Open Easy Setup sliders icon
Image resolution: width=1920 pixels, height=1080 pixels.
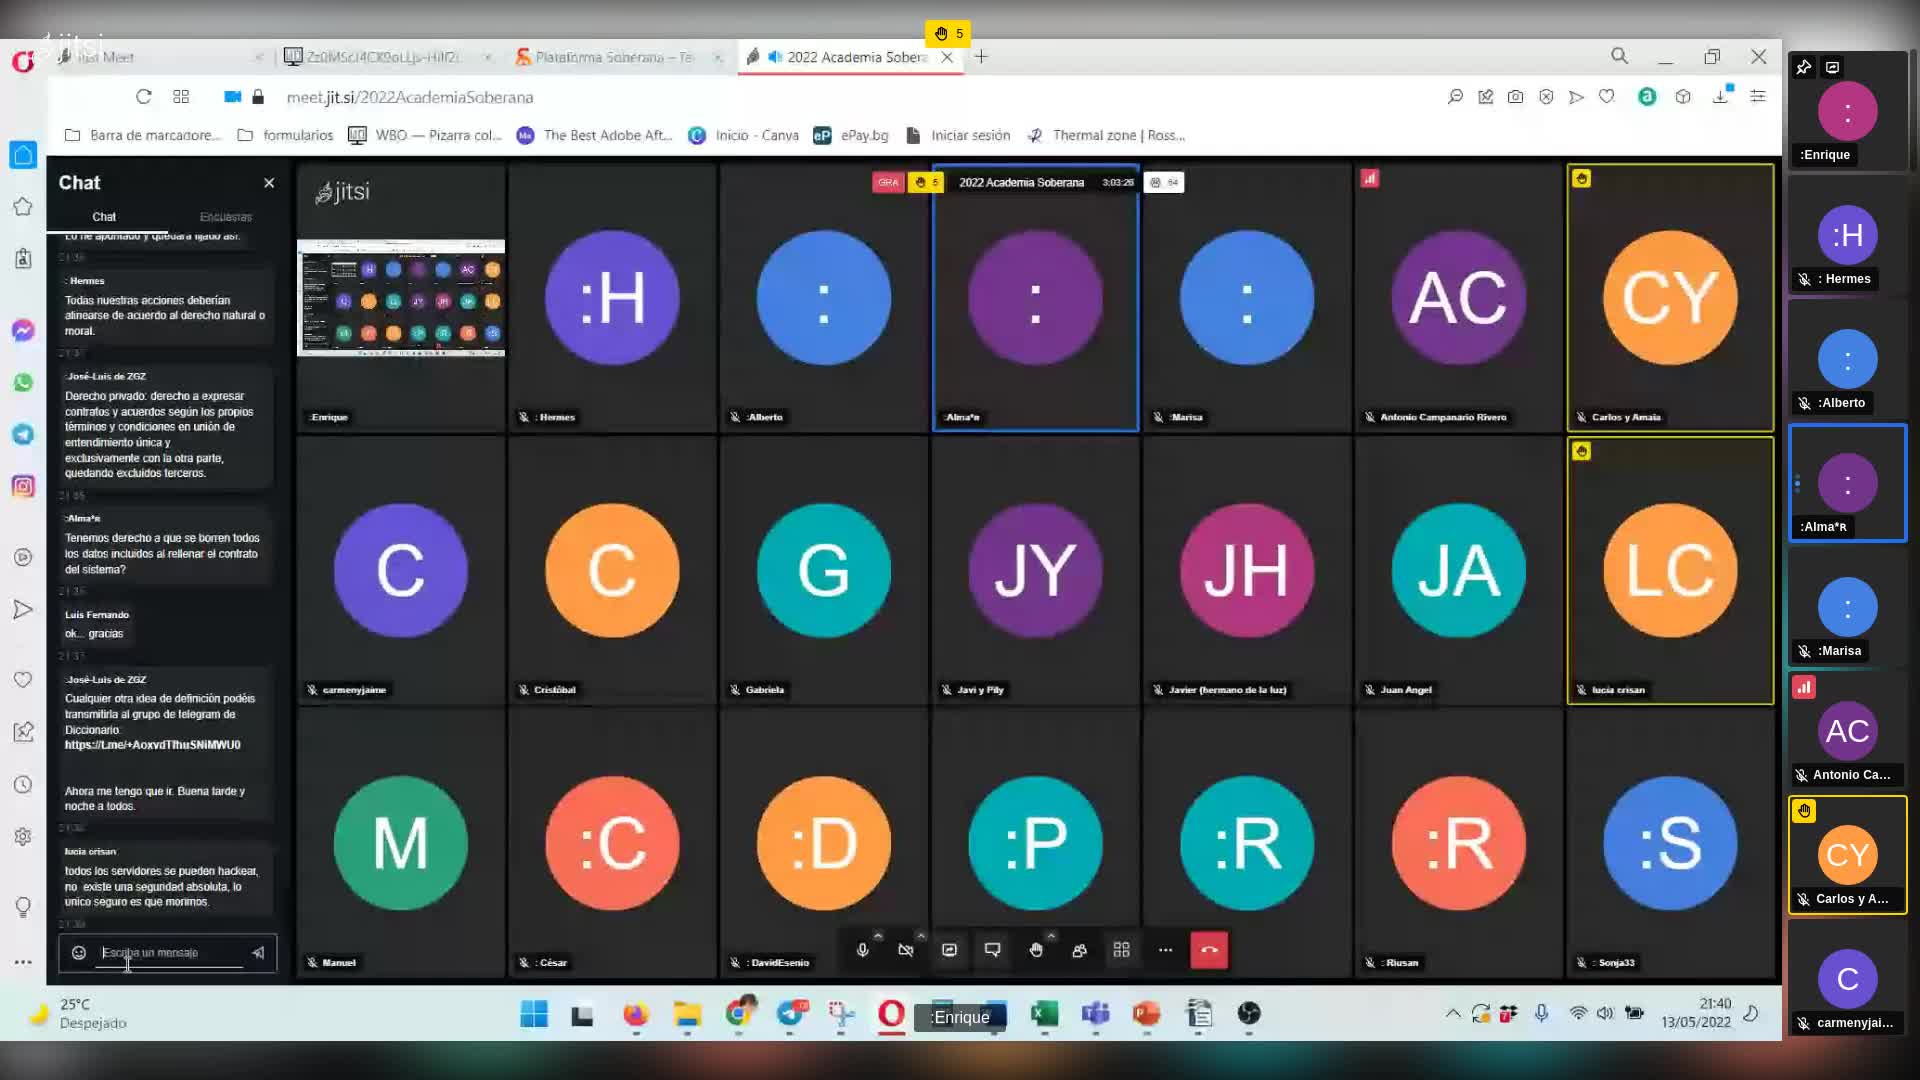[x=1758, y=97]
